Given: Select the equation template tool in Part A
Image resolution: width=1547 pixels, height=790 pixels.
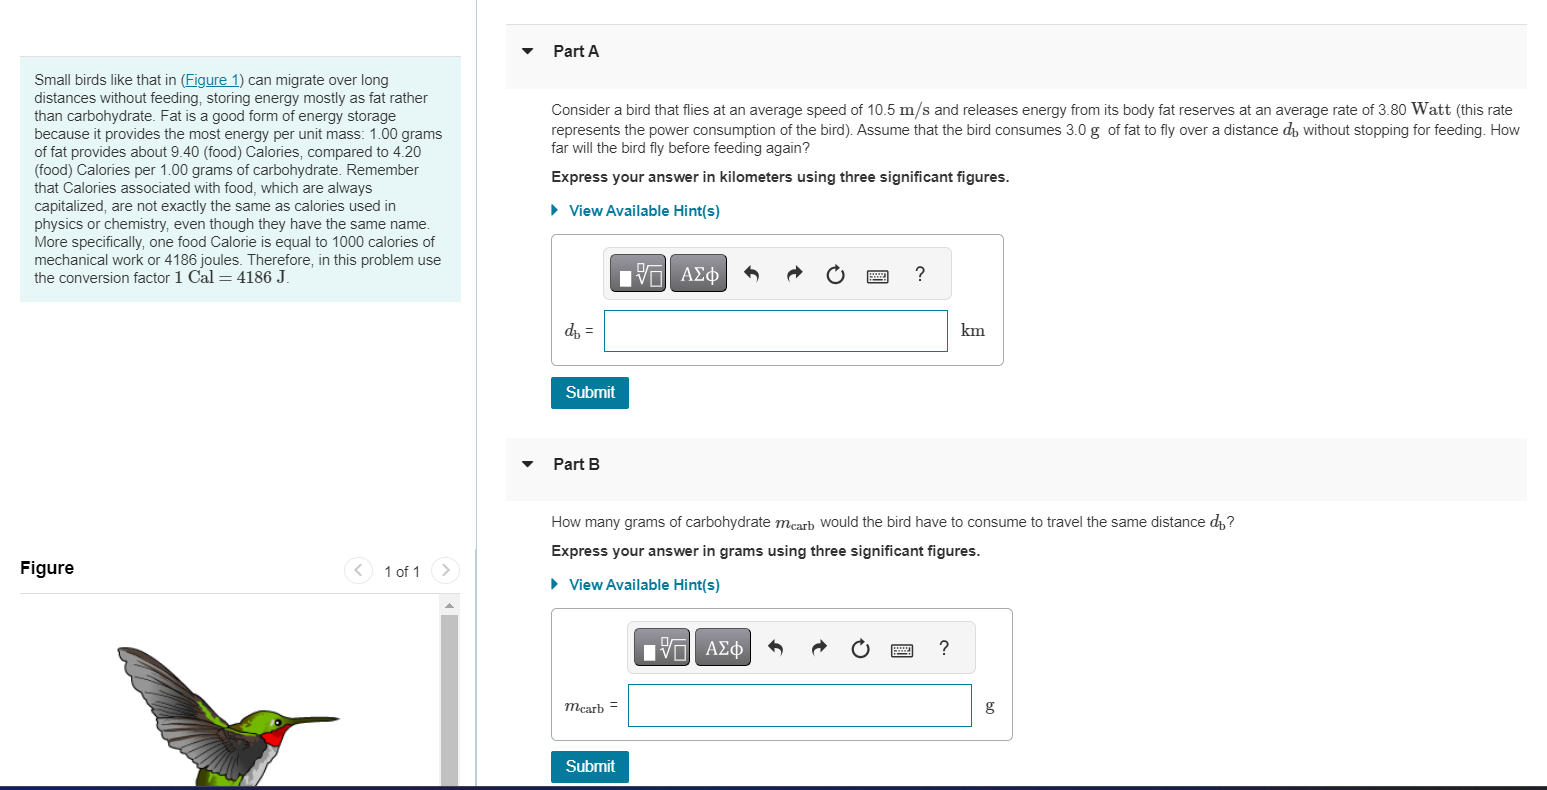Looking at the screenshot, I should (x=637, y=273).
